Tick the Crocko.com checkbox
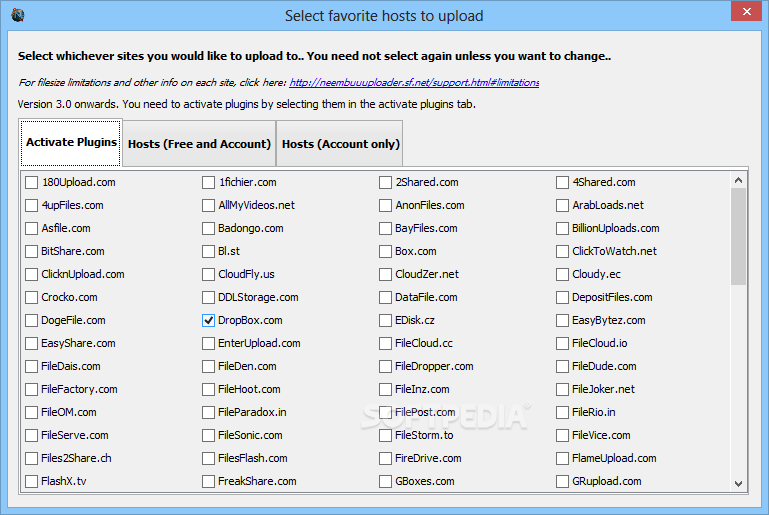 [31, 298]
